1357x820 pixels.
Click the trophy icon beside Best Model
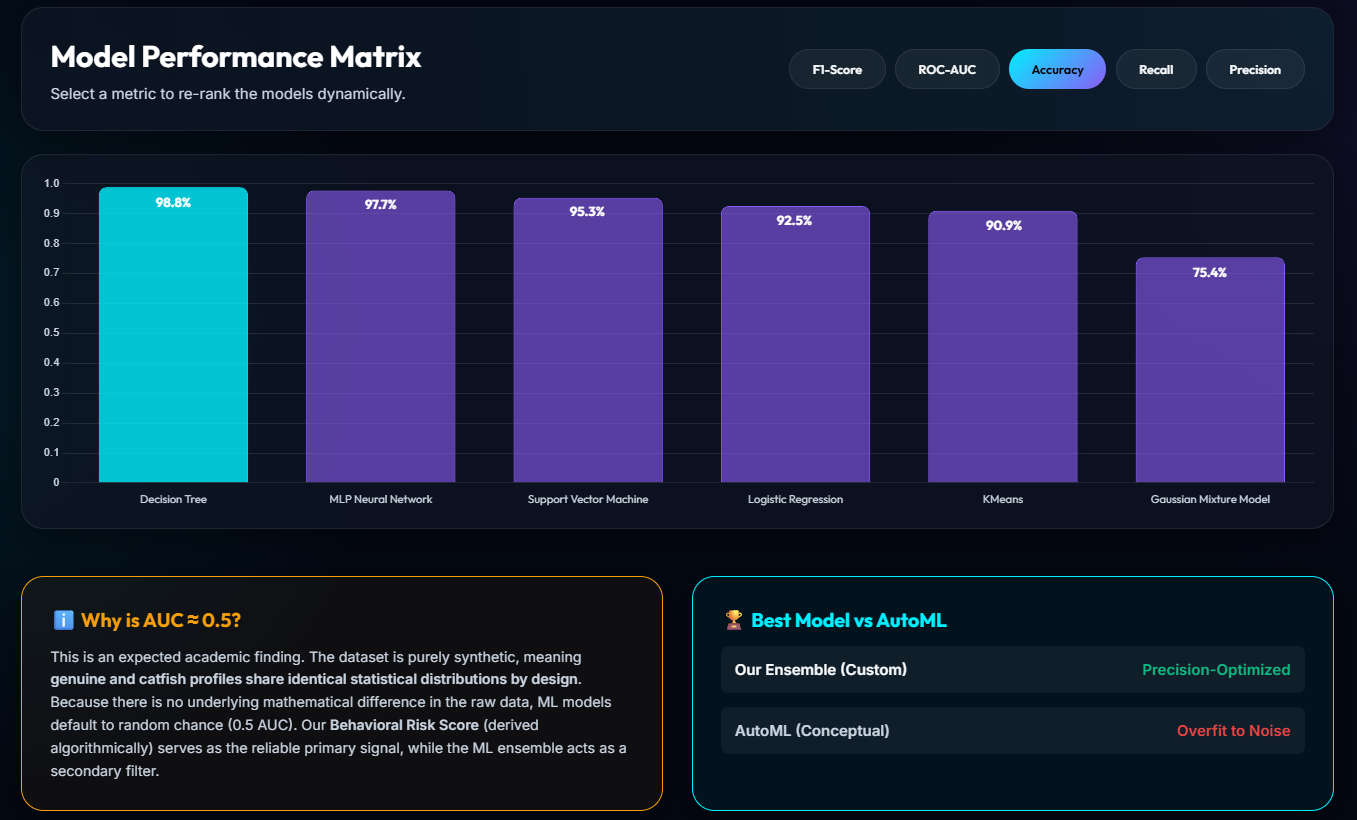coord(733,621)
